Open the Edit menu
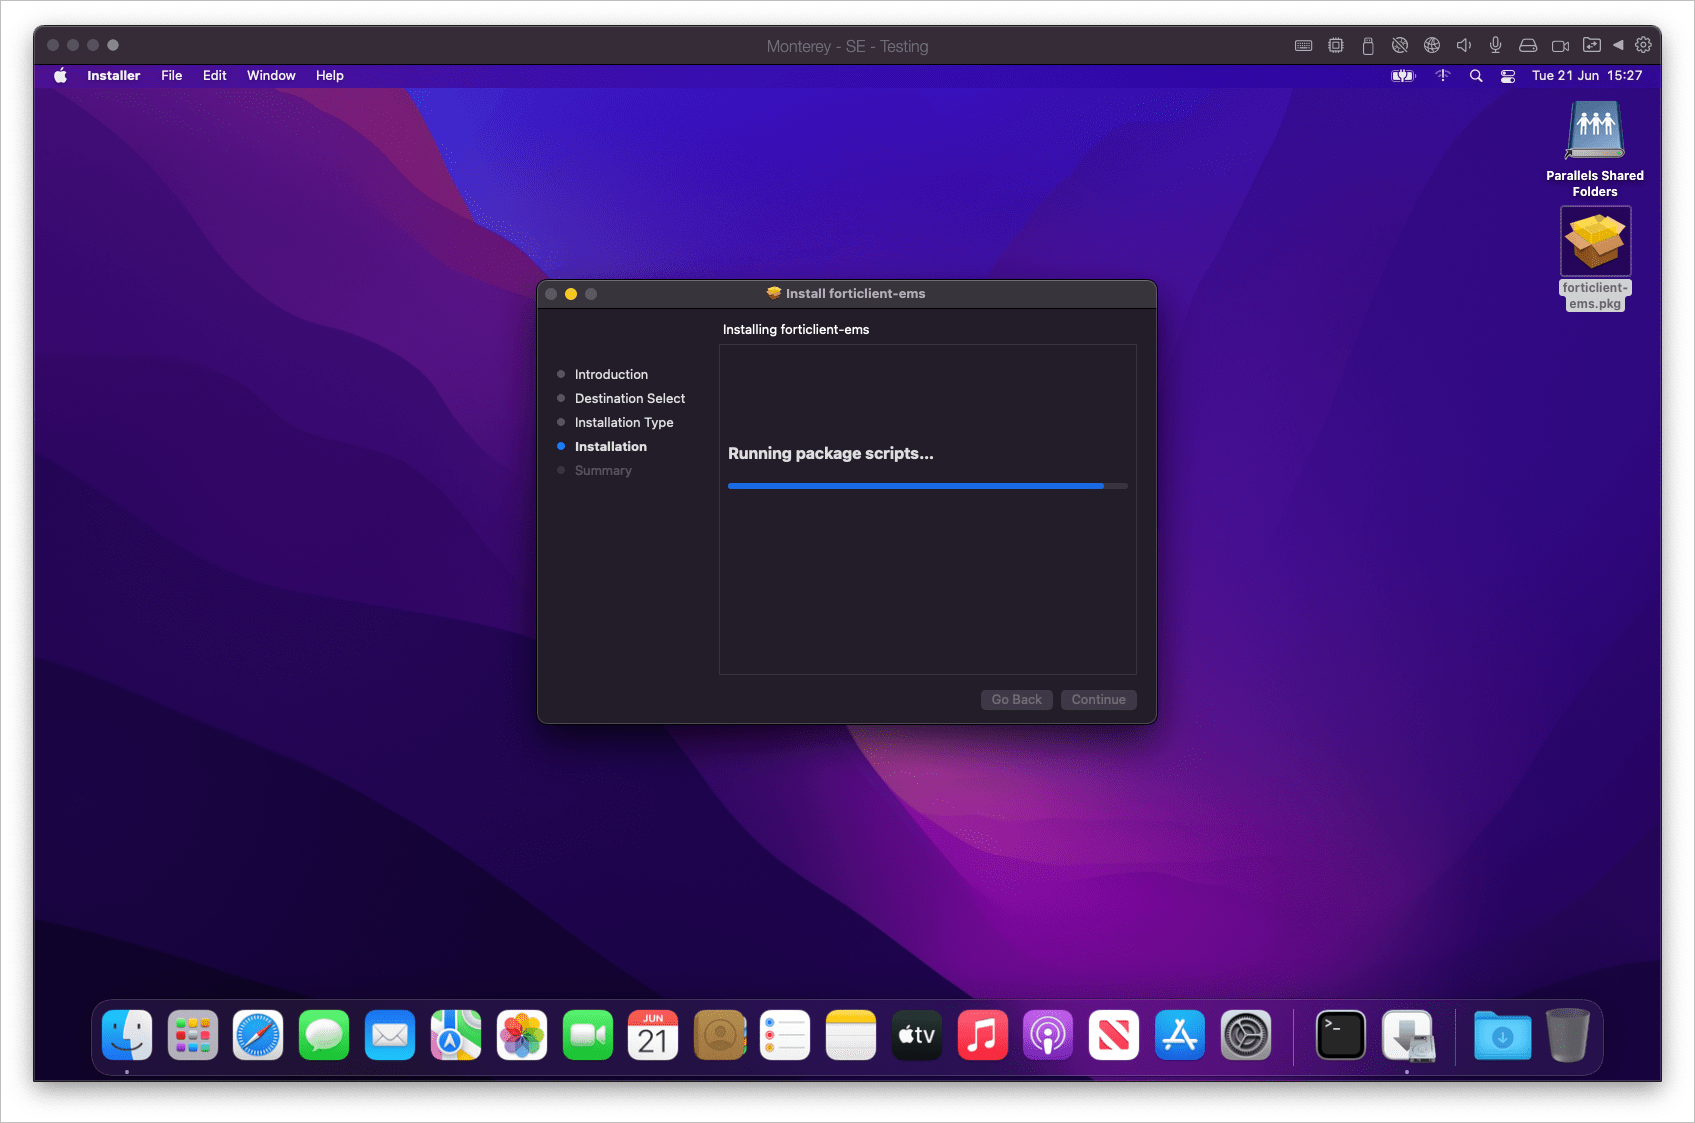 pyautogui.click(x=215, y=76)
